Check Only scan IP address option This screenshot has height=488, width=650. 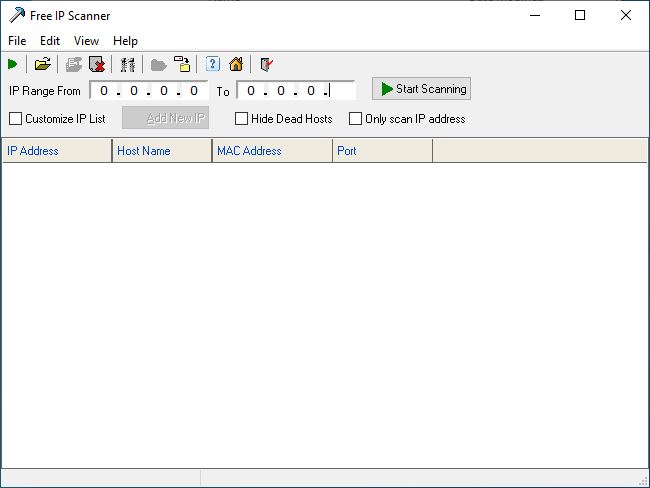pos(355,119)
